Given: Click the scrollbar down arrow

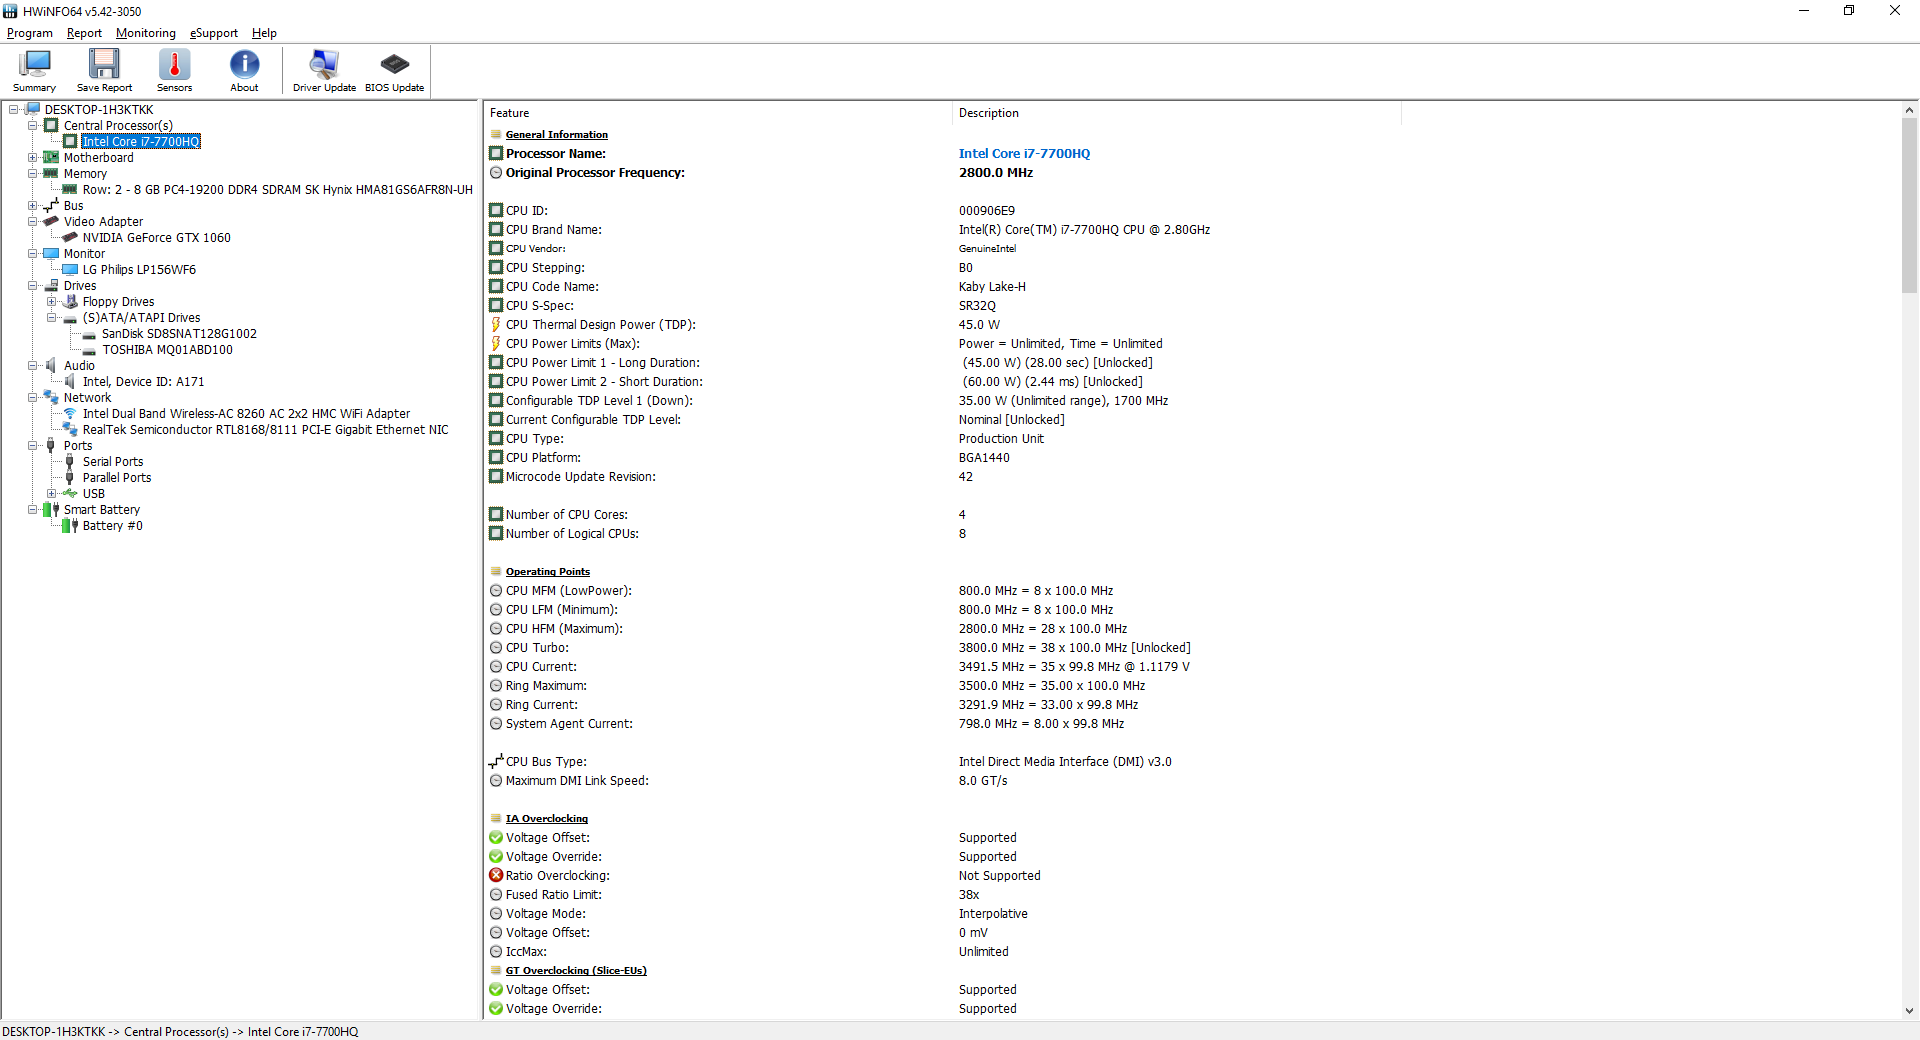Looking at the screenshot, I should click(x=1909, y=1010).
